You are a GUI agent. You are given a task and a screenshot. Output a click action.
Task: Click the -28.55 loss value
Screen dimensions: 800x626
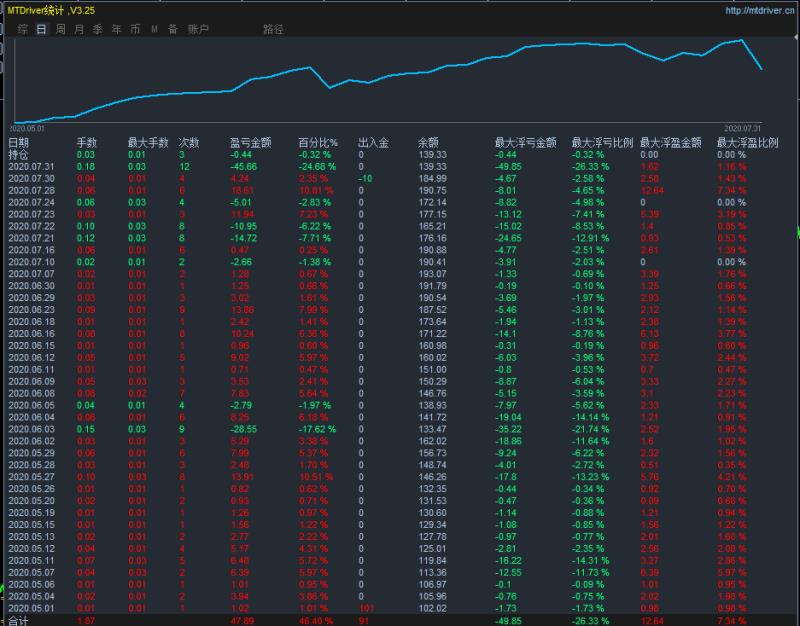point(243,429)
